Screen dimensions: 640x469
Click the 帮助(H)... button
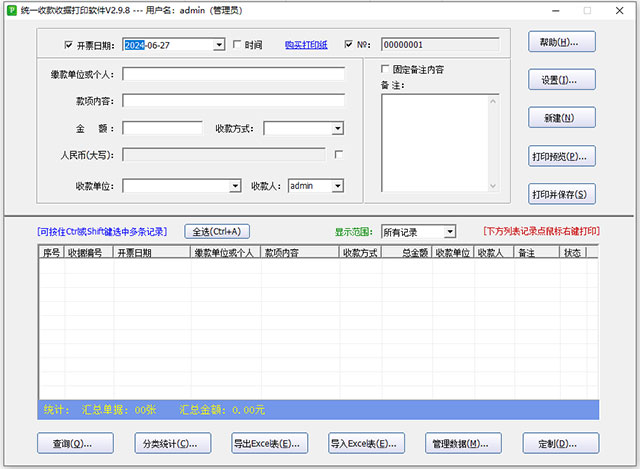(x=562, y=42)
